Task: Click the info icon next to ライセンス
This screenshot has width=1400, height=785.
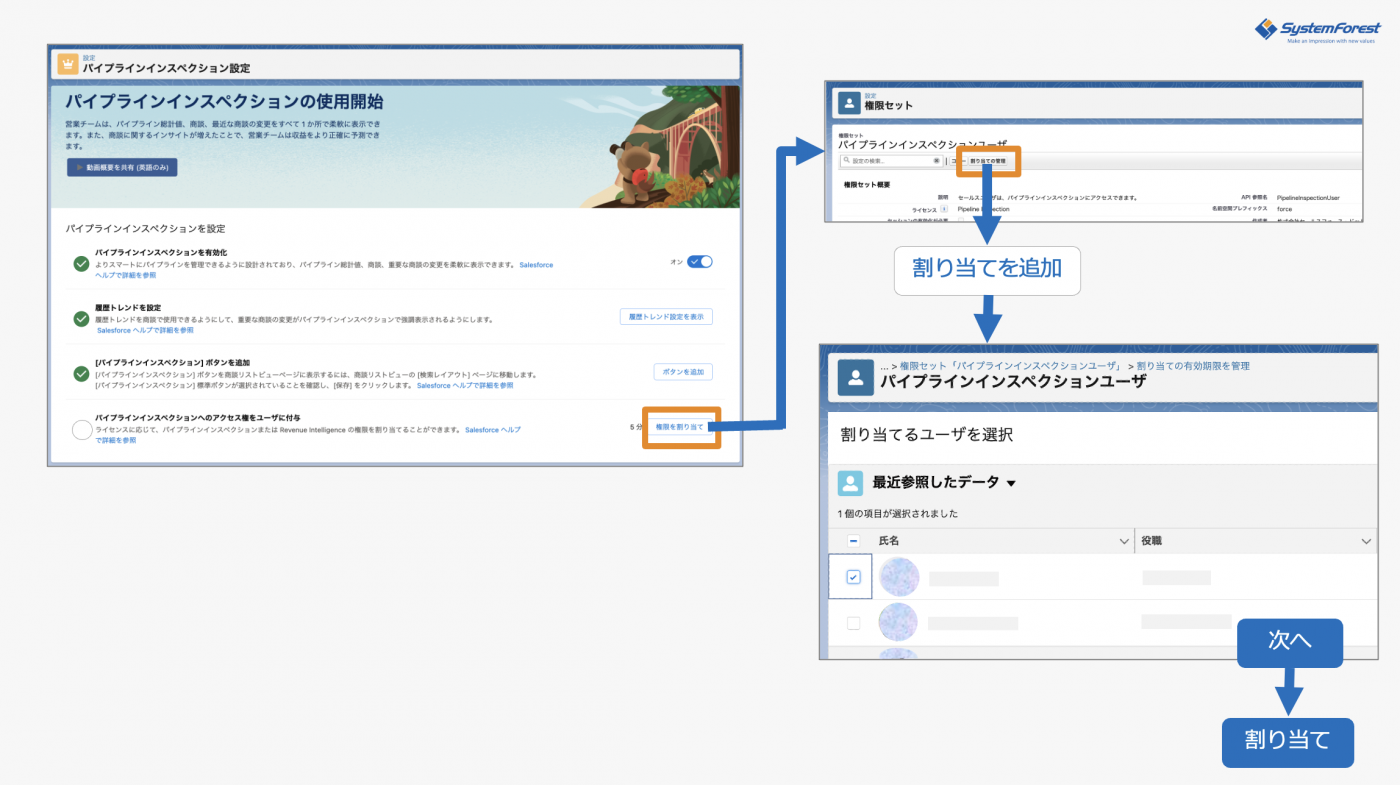Action: (x=944, y=209)
